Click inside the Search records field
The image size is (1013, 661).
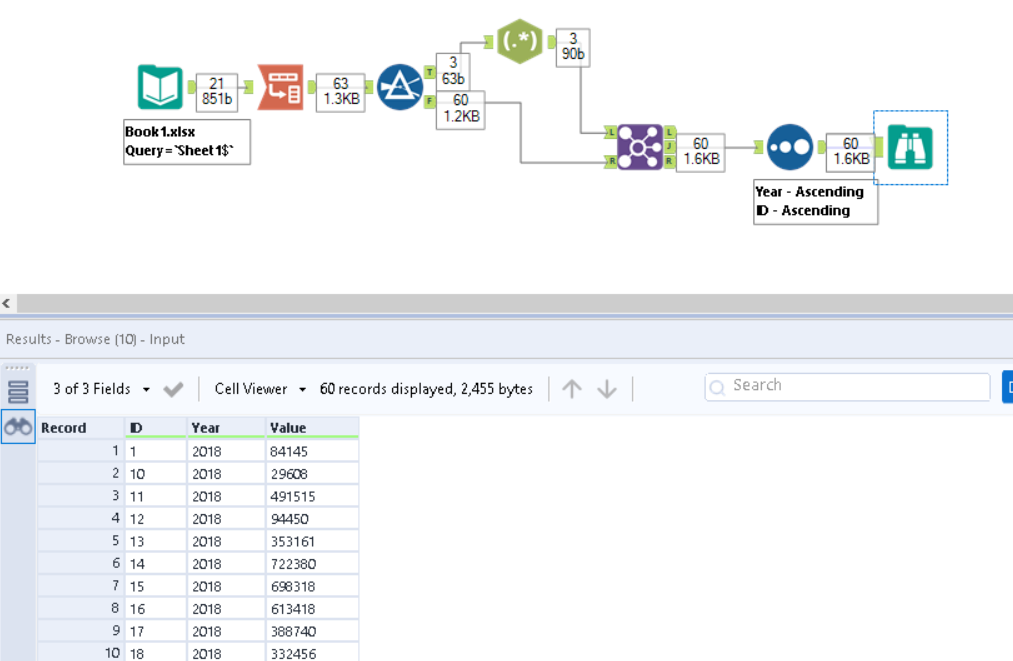coord(845,385)
